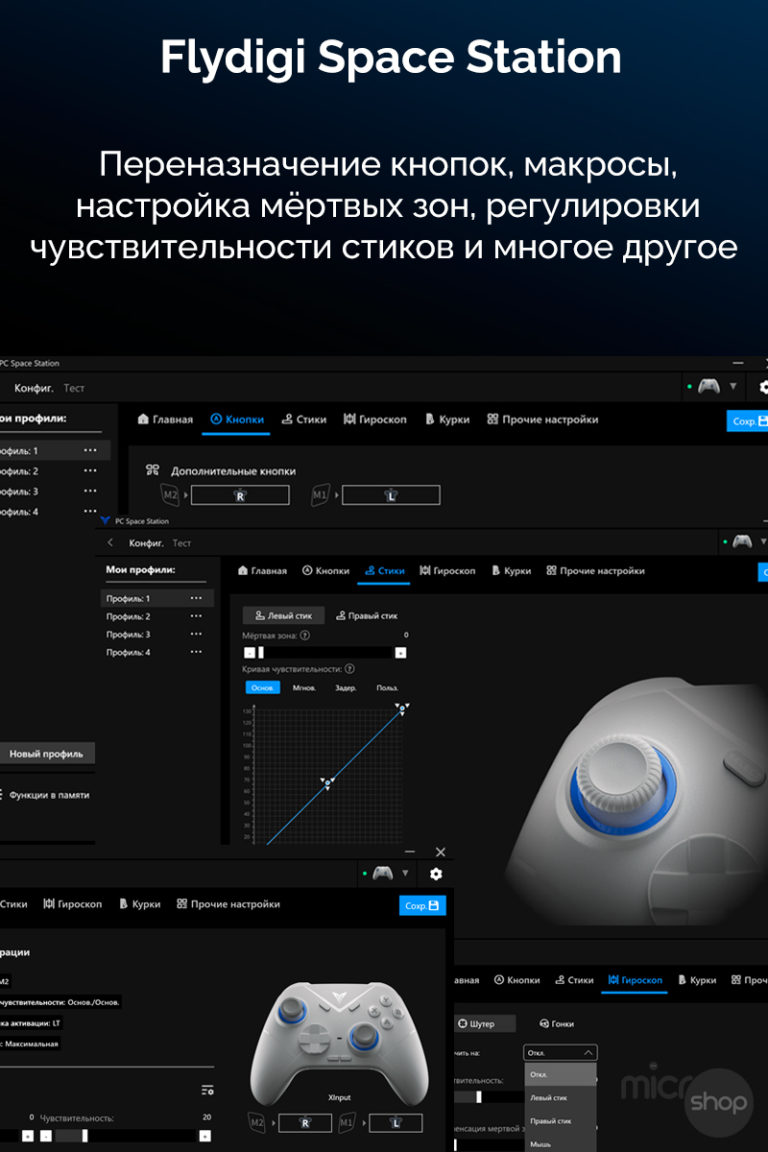This screenshot has height=1152, width=768.
Task: Choose the Основ. curve preset
Action: tap(262, 688)
